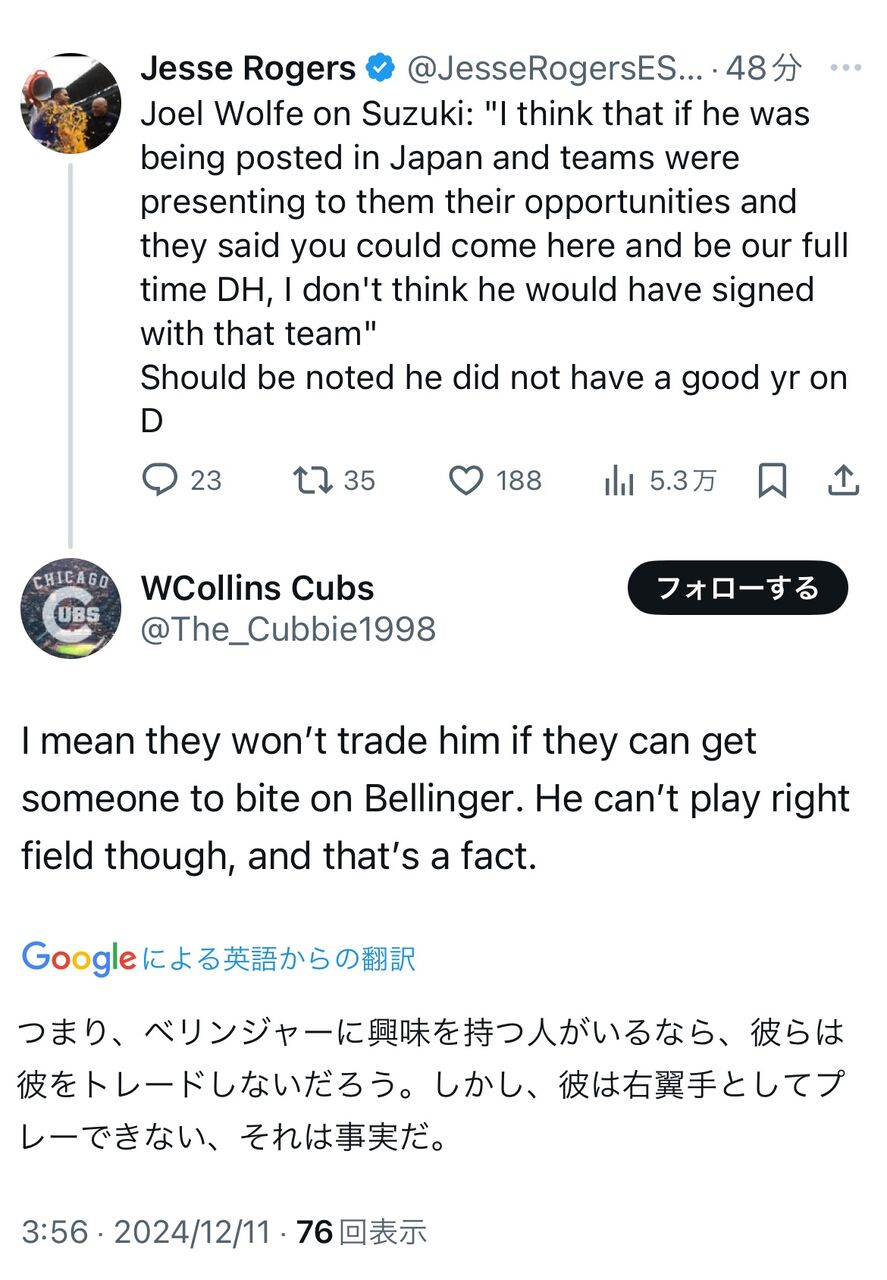This screenshot has width=887, height=1280.
Task: Tap the 76 回表示 view count
Action: 362,1231
